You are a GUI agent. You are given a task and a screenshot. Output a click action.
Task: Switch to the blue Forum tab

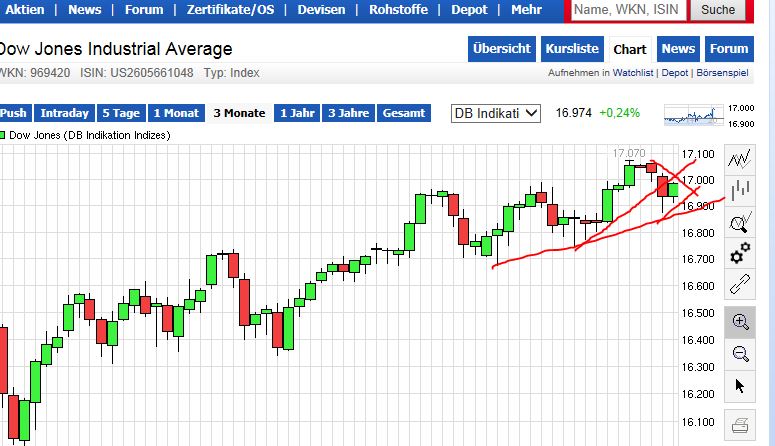729,49
